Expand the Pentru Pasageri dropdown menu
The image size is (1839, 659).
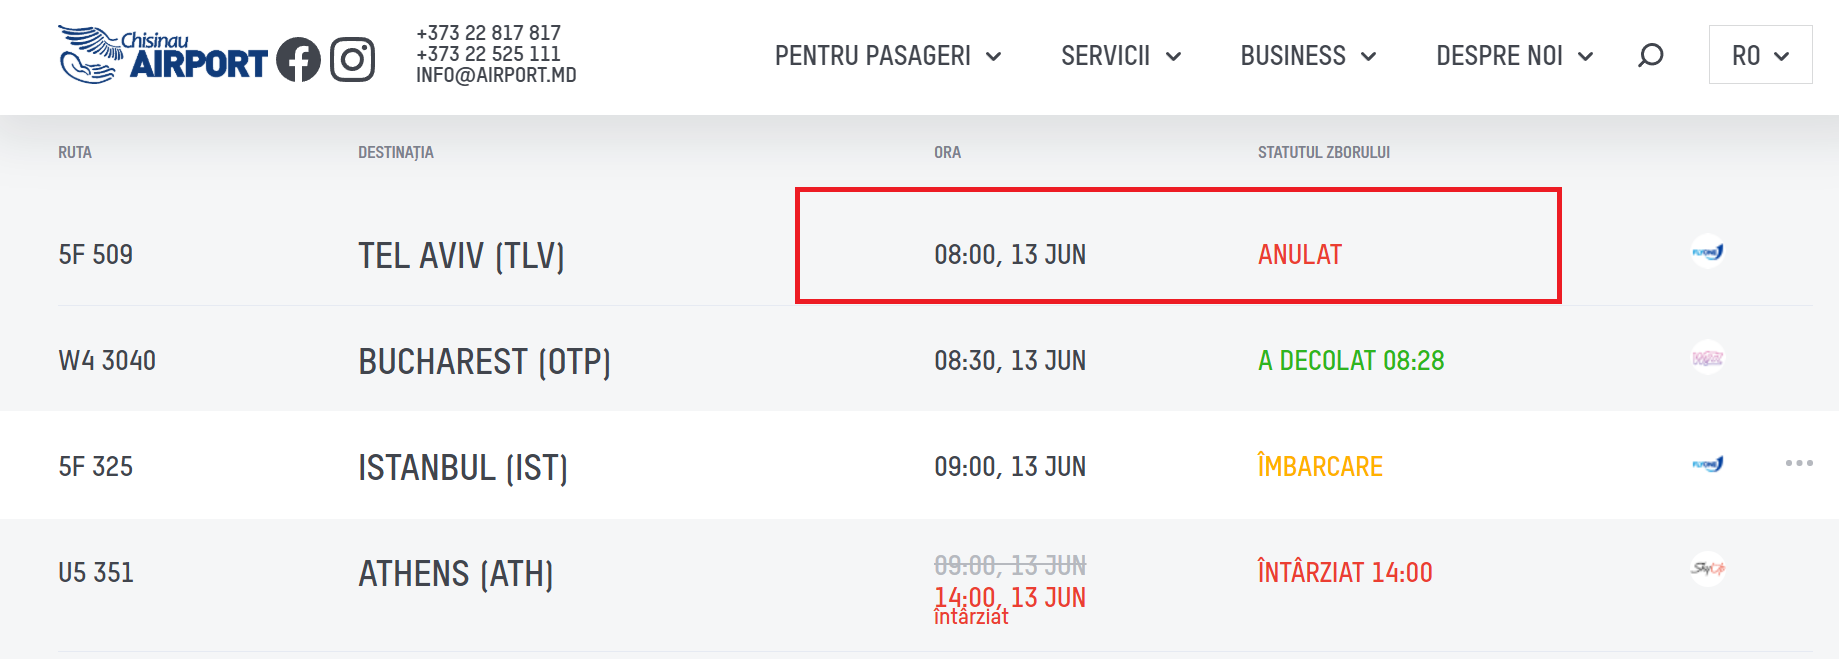pyautogui.click(x=888, y=56)
